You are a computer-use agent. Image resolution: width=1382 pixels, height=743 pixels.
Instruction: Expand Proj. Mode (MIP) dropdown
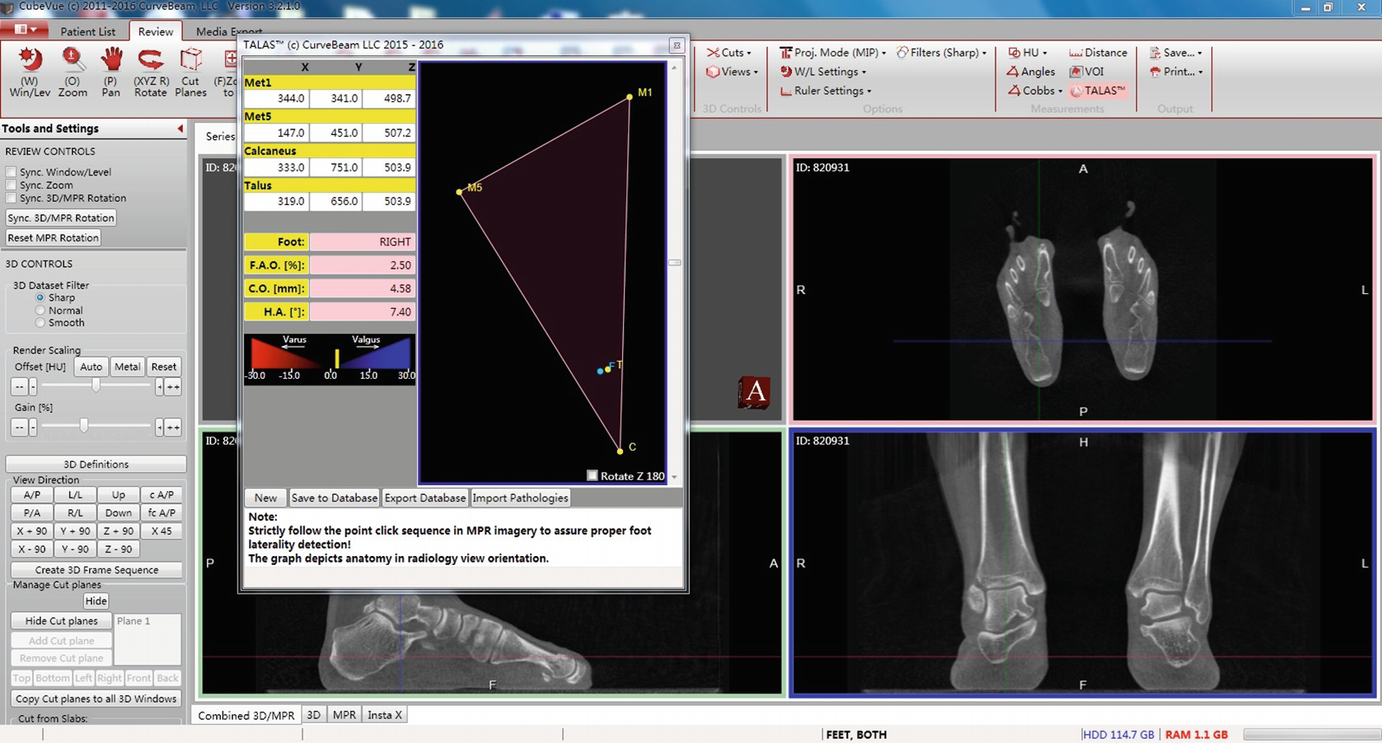point(833,53)
